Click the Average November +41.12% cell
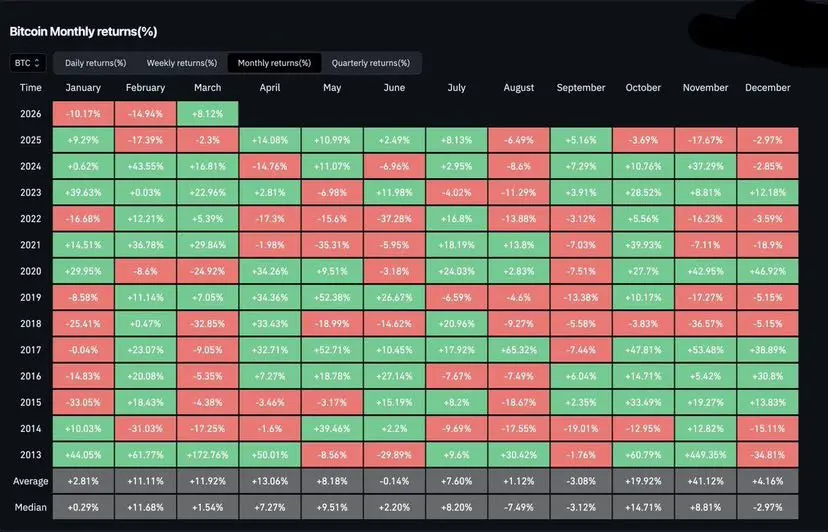Viewport: 828px width, 532px height. pos(705,481)
